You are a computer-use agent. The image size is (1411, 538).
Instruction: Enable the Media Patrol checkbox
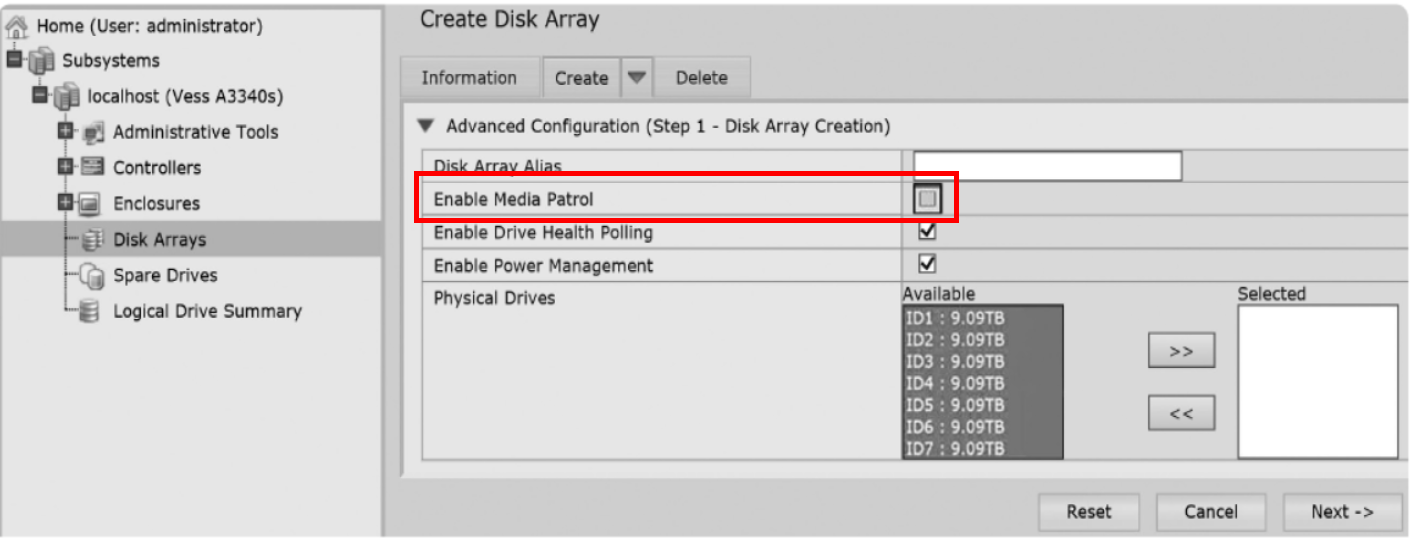(927, 200)
